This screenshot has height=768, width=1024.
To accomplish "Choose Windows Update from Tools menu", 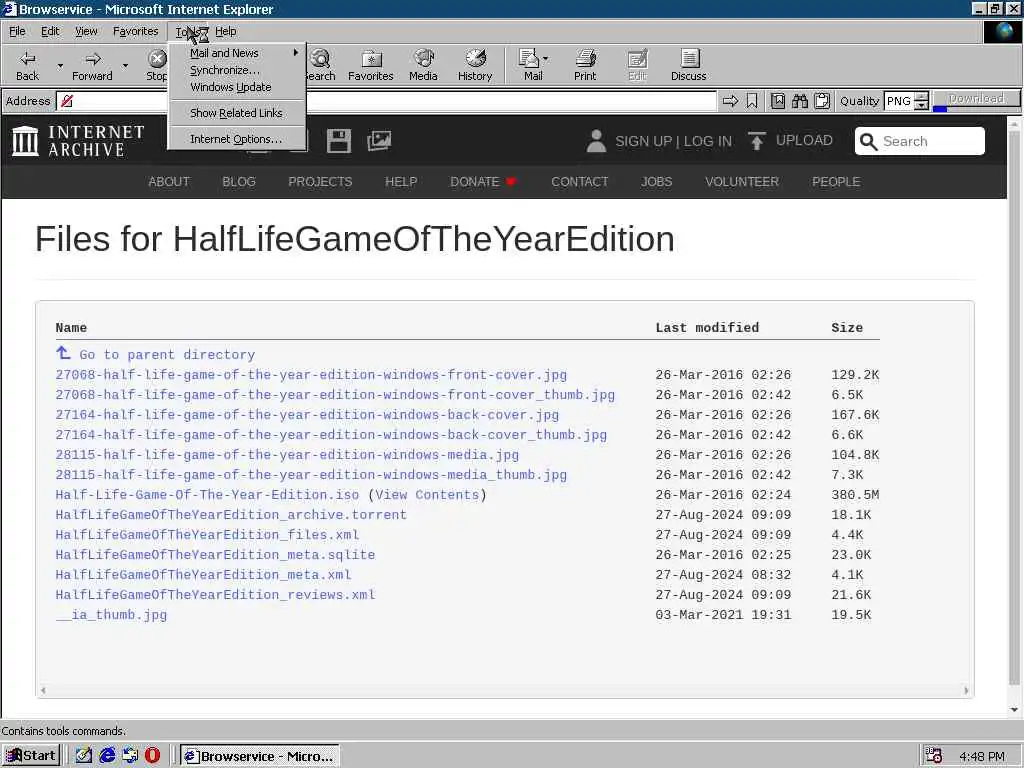I will pos(236,87).
